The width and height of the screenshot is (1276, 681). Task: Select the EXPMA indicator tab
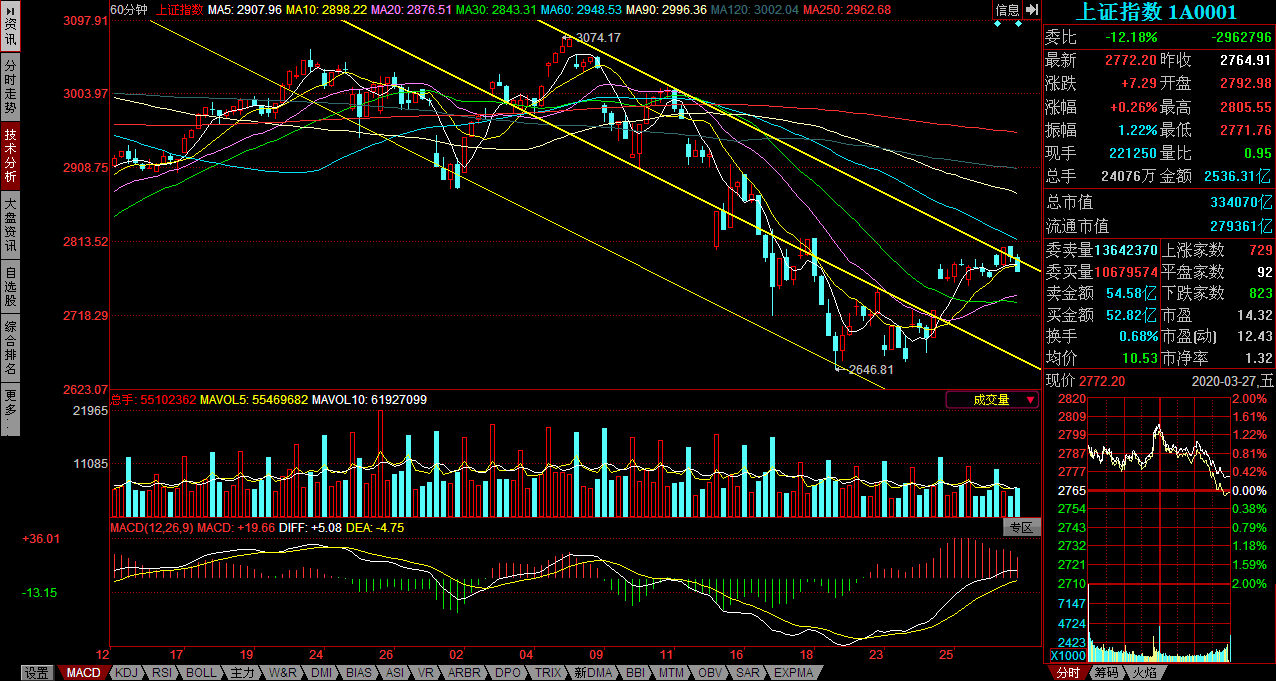(793, 673)
